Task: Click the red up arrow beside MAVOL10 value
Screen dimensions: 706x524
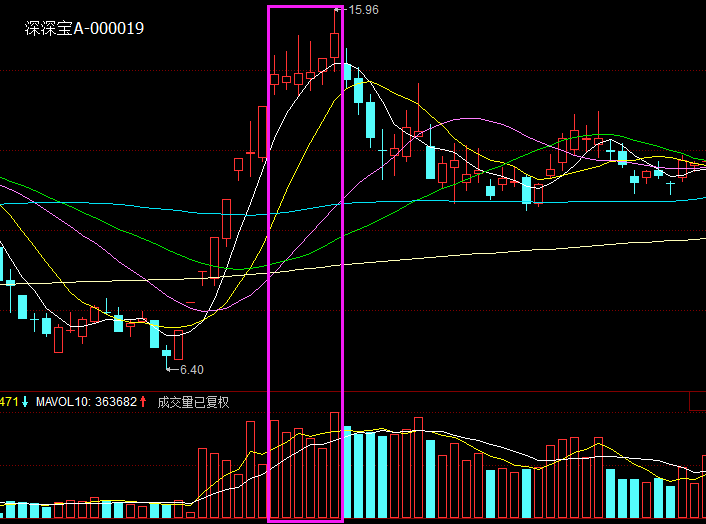Action: 143,401
